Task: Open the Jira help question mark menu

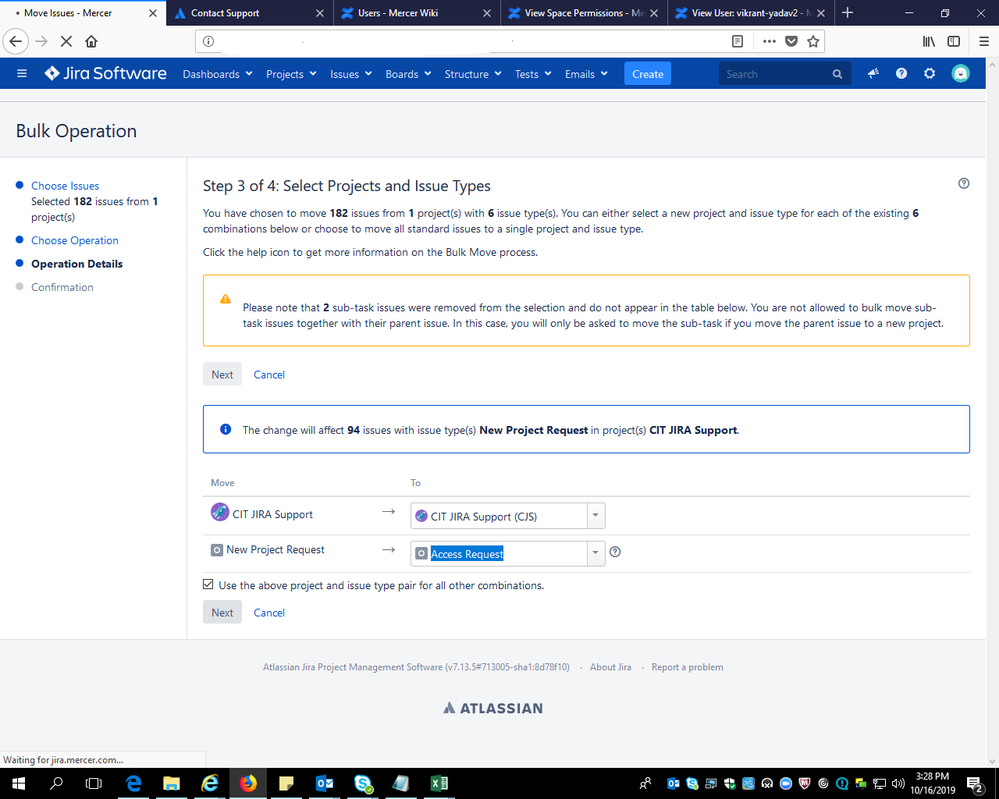Action: tap(901, 73)
